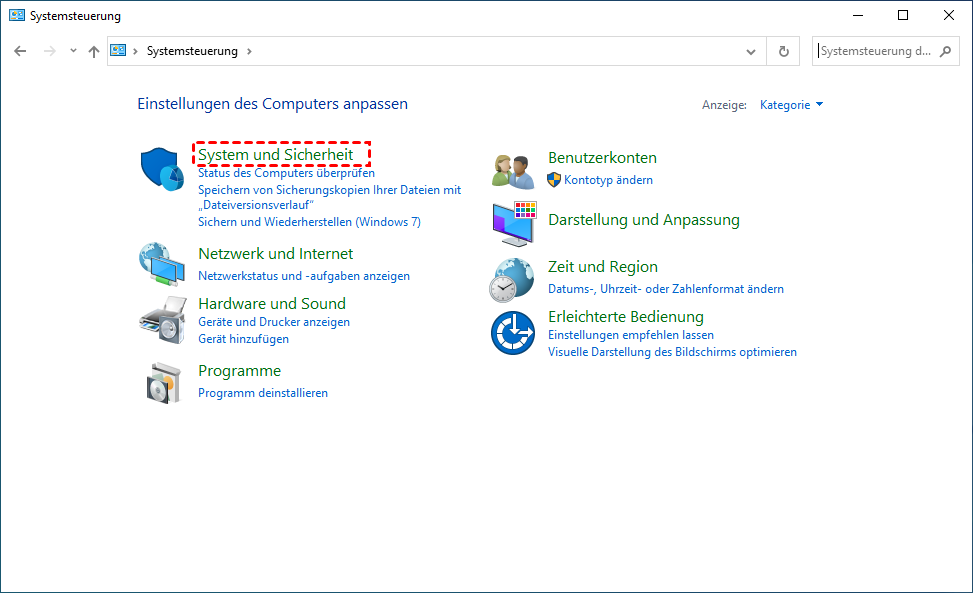Viewport: 973px width, 593px height.
Task: Click Visuelle Darstellung des Bildschirms optimieren
Action: tap(672, 352)
